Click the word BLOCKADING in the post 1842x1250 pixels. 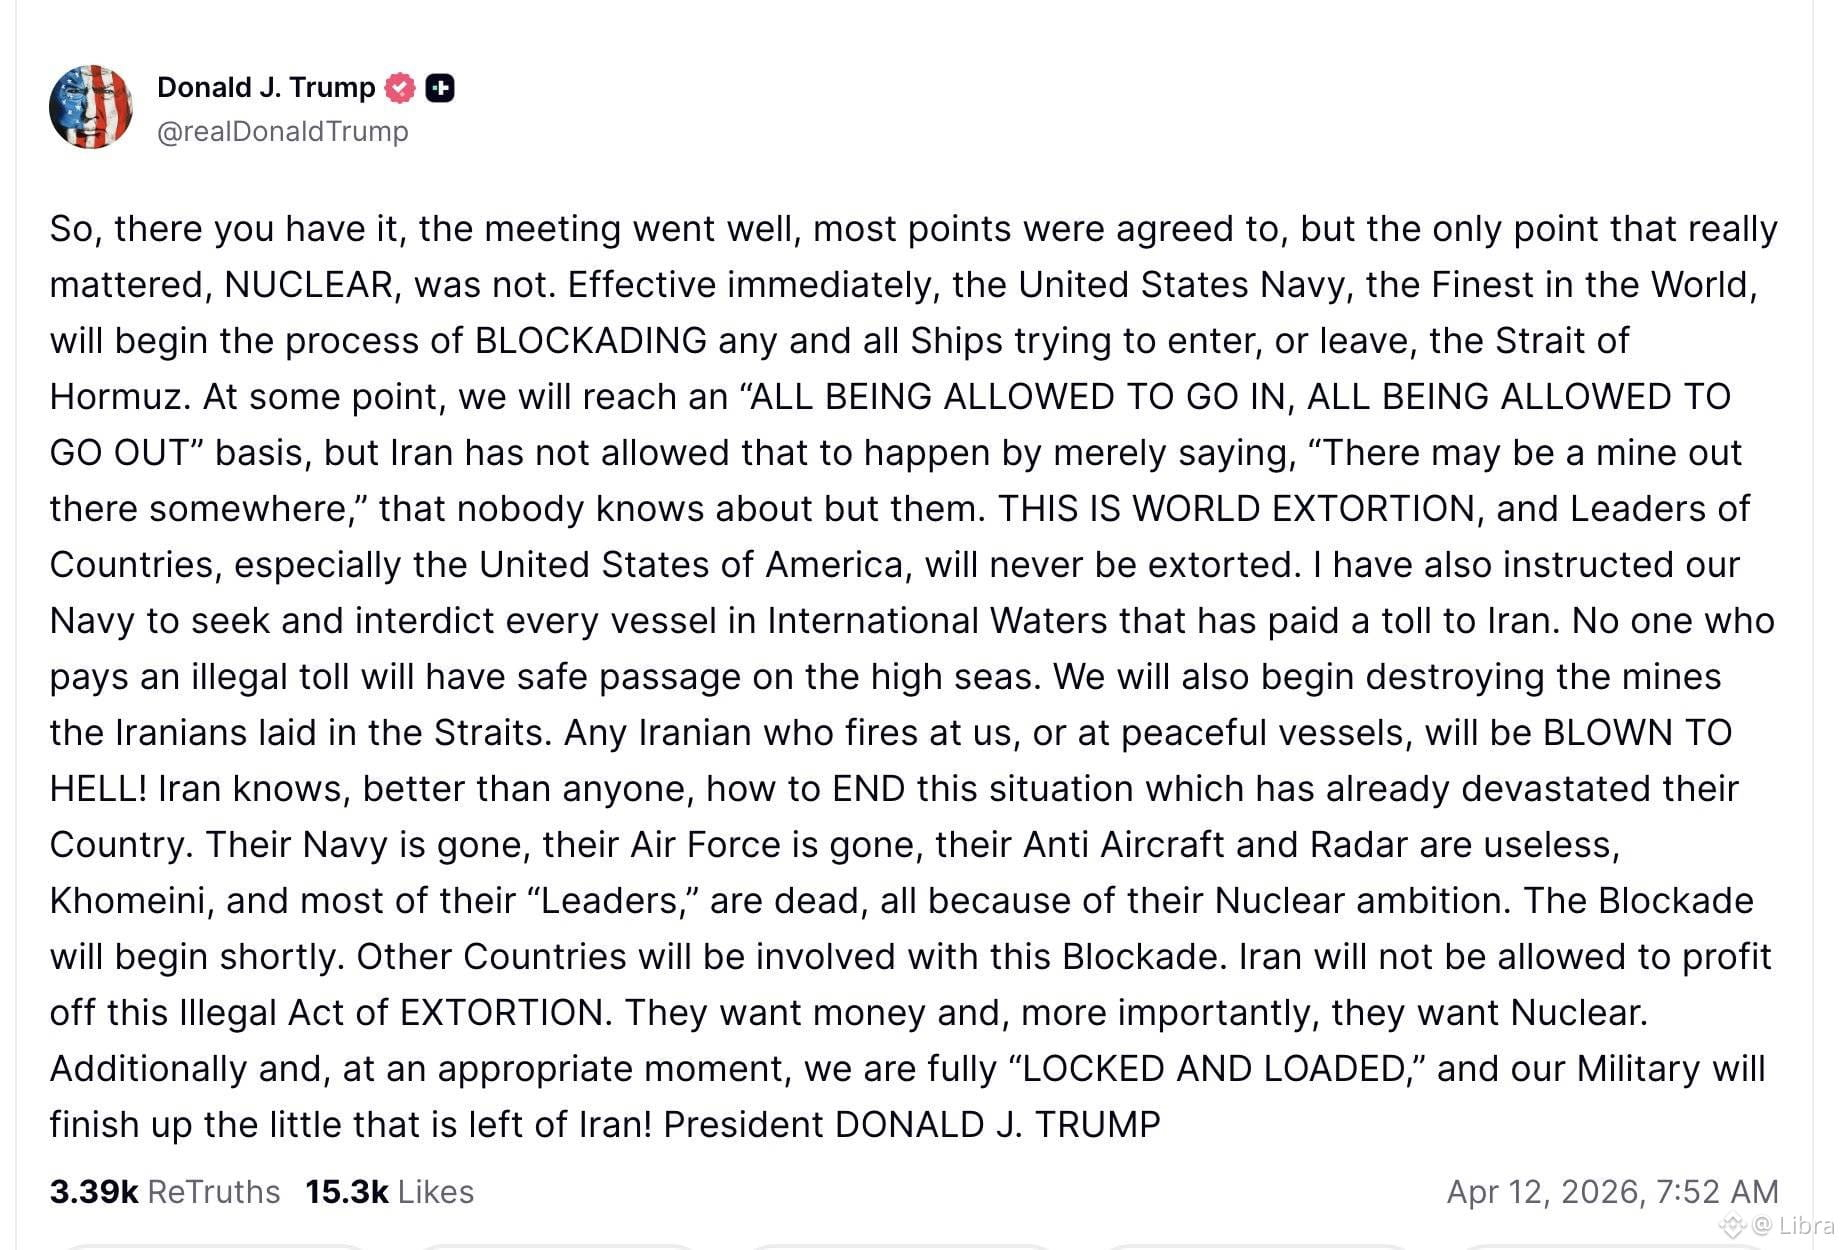591,341
